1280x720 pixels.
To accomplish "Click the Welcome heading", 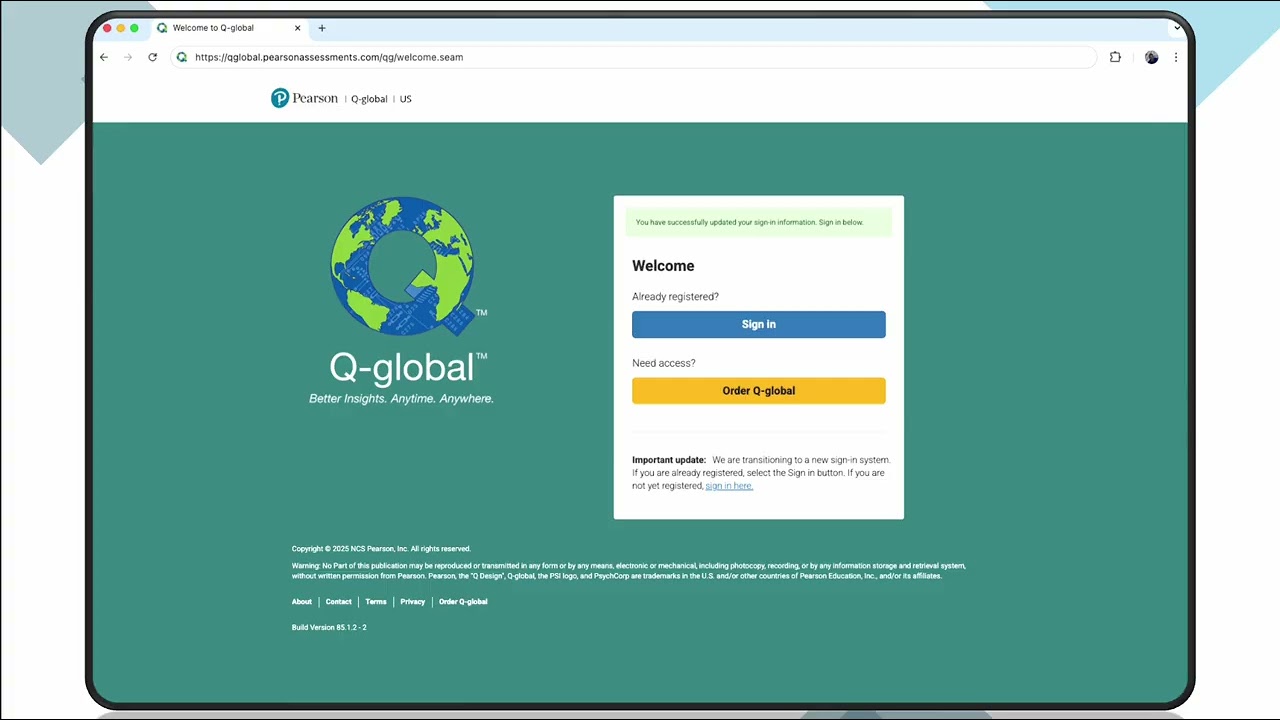I will pyautogui.click(x=663, y=266).
